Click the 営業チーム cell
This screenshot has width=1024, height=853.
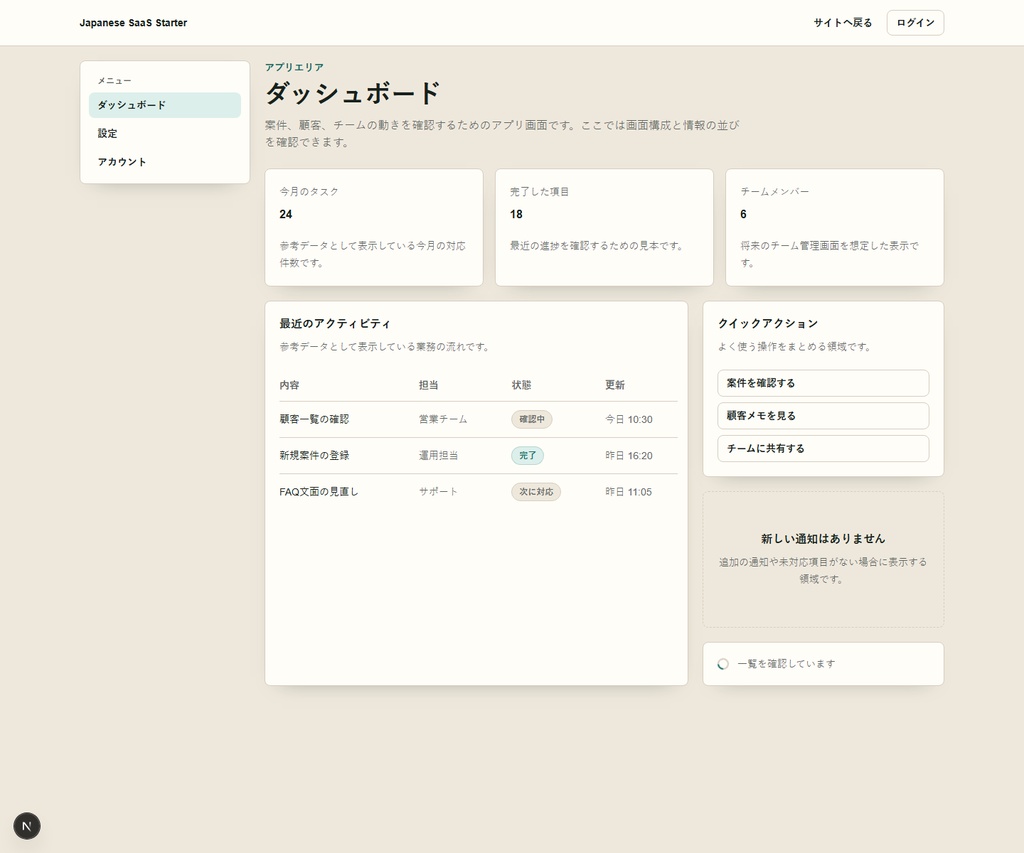pos(443,419)
